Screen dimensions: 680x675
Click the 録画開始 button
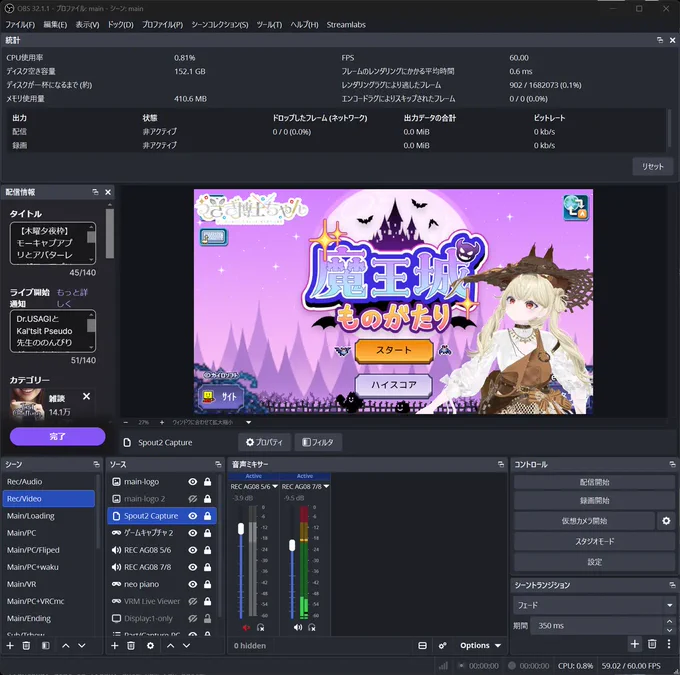pos(594,500)
